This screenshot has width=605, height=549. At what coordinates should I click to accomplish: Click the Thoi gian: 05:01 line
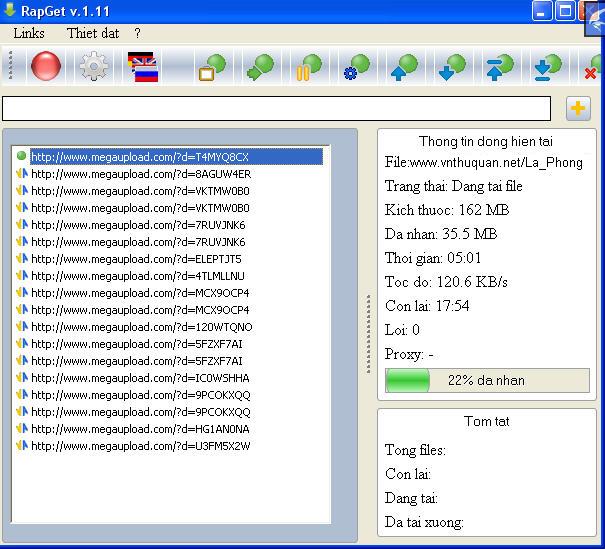click(433, 258)
